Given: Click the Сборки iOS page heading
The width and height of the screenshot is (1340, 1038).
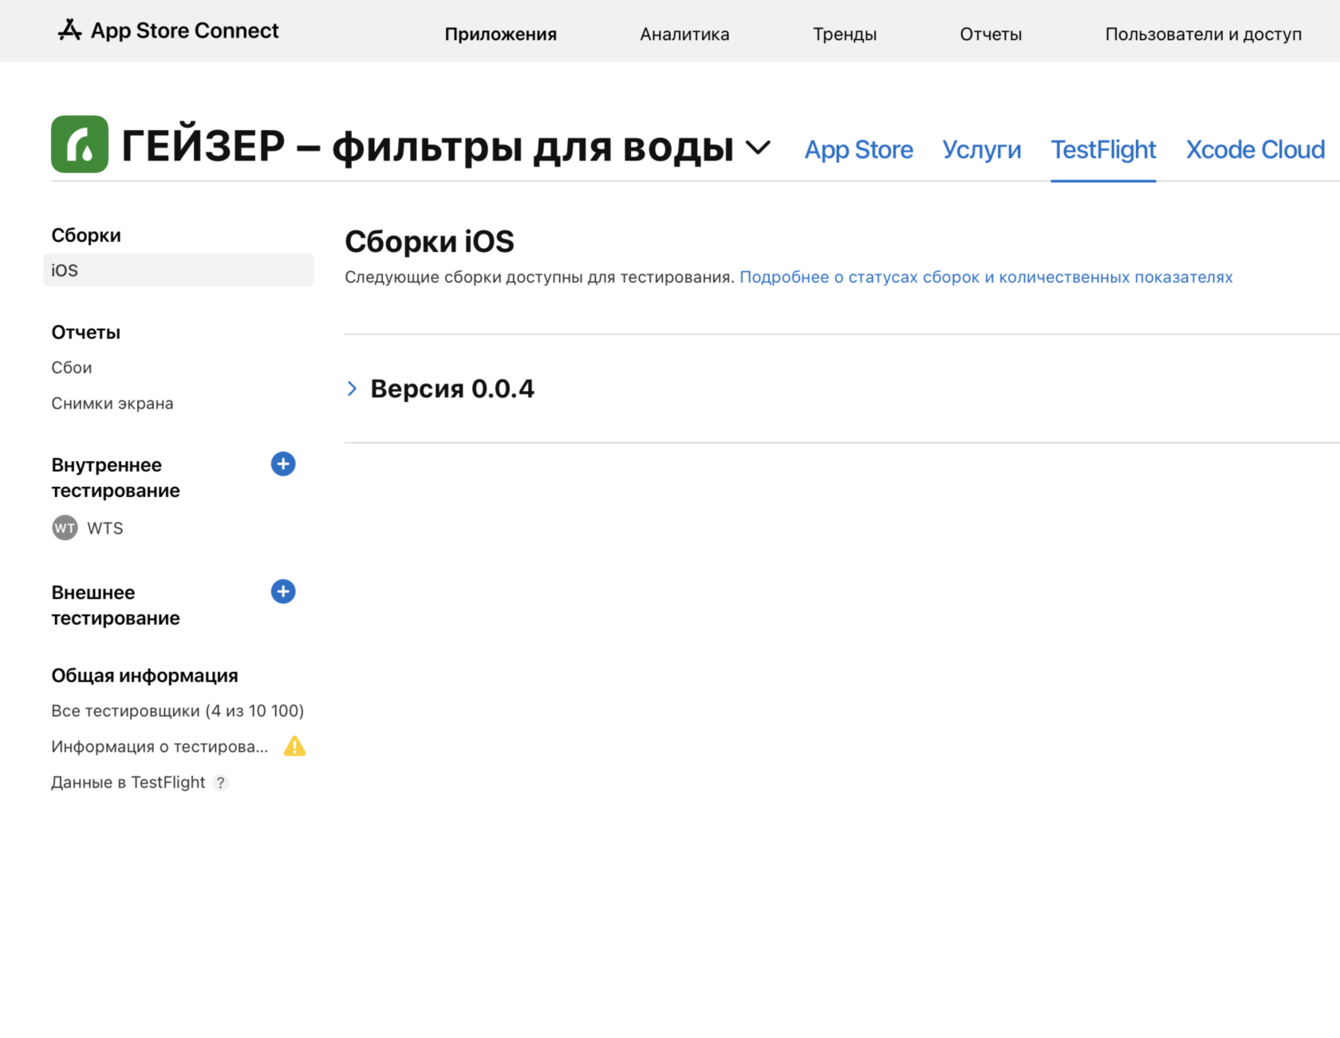Looking at the screenshot, I should click(430, 241).
